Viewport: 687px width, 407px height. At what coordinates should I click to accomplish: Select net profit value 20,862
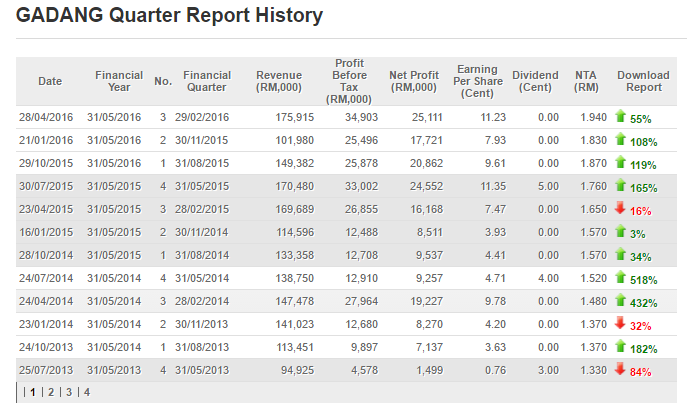[x=426, y=163]
